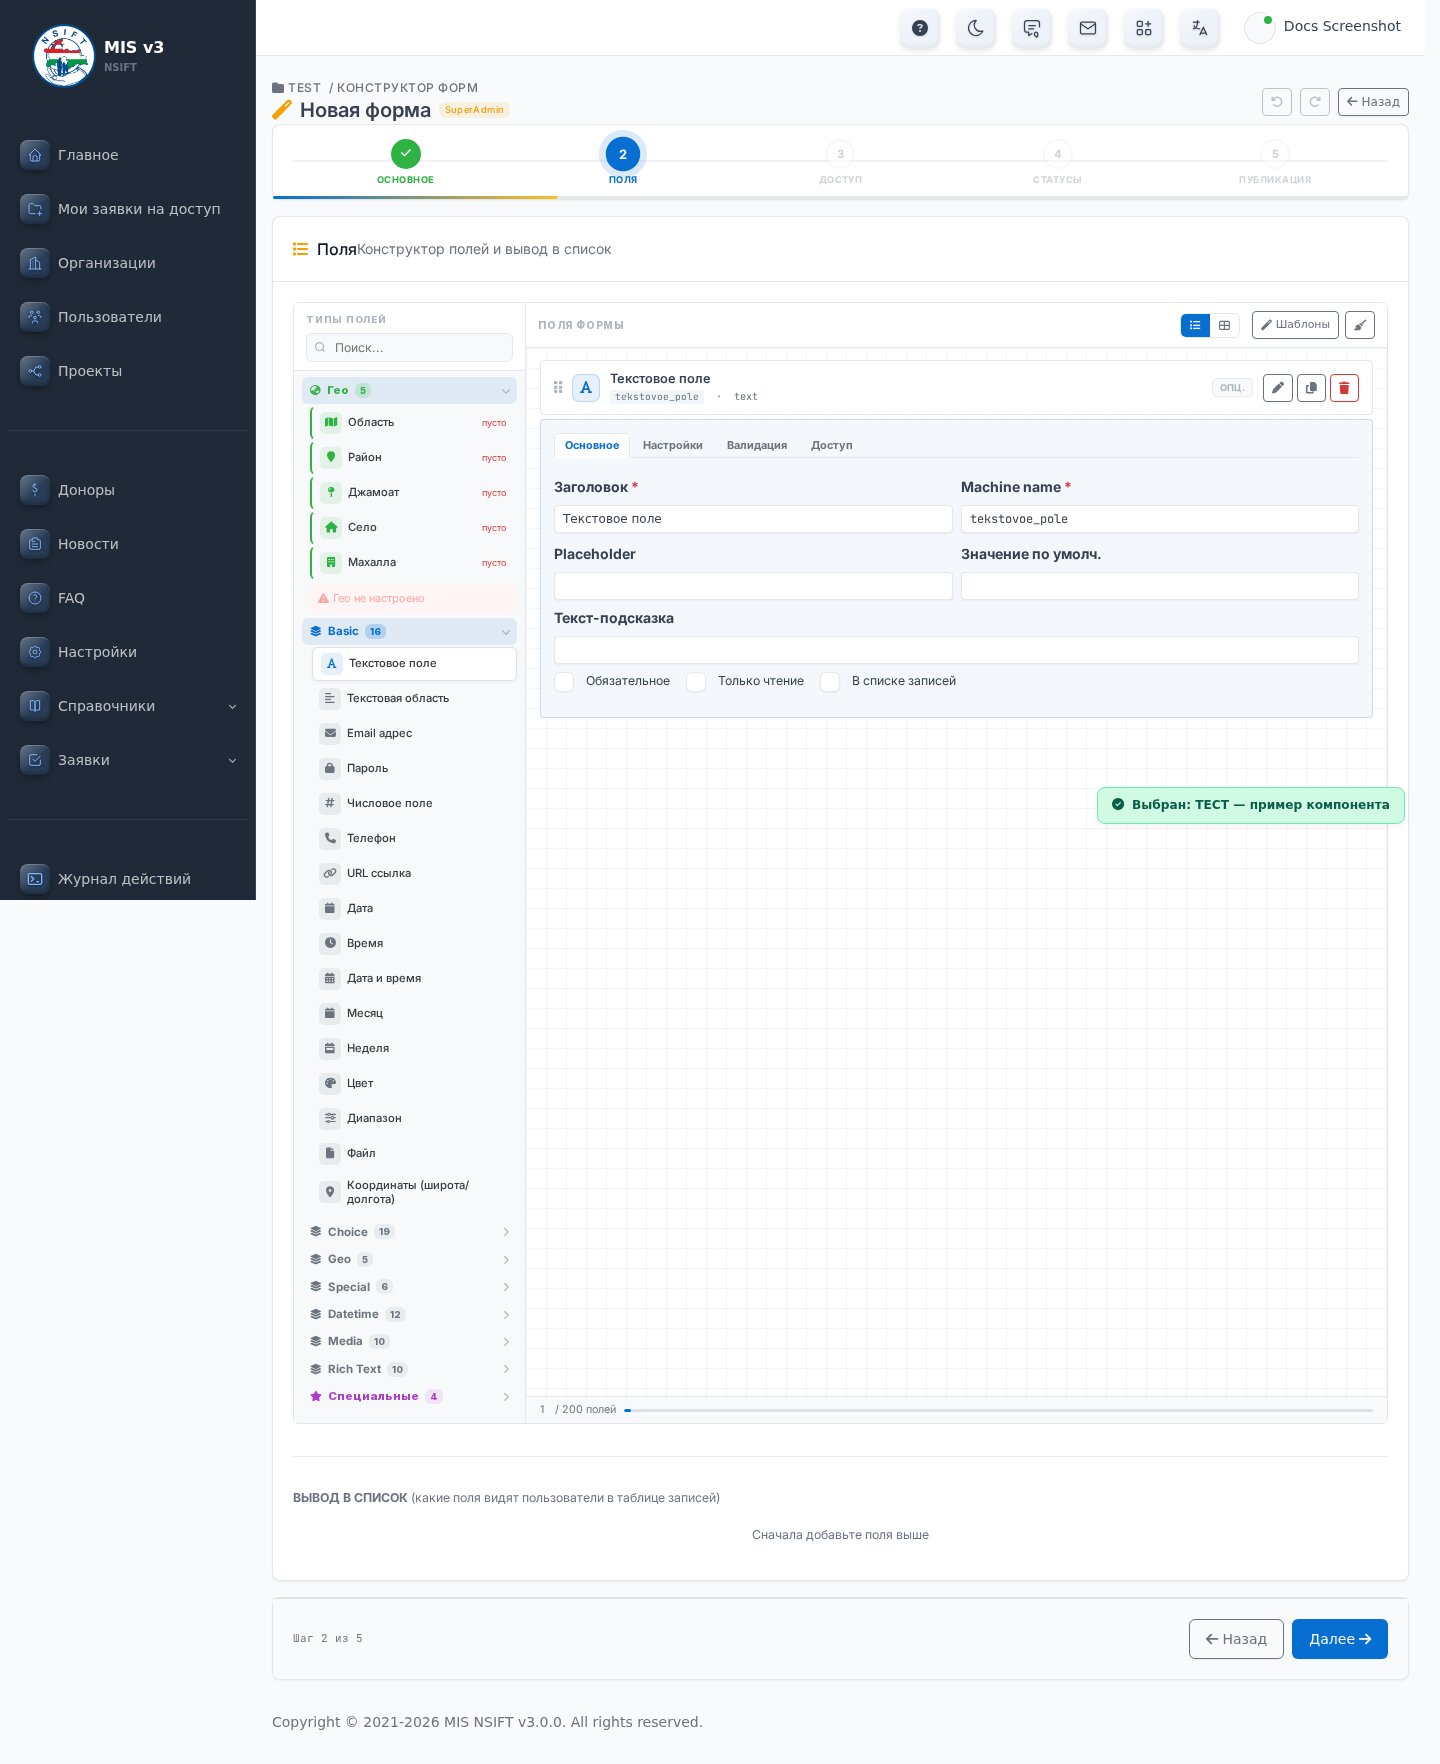Click the Далее button
The width and height of the screenshot is (1440, 1764).
[1339, 1639]
